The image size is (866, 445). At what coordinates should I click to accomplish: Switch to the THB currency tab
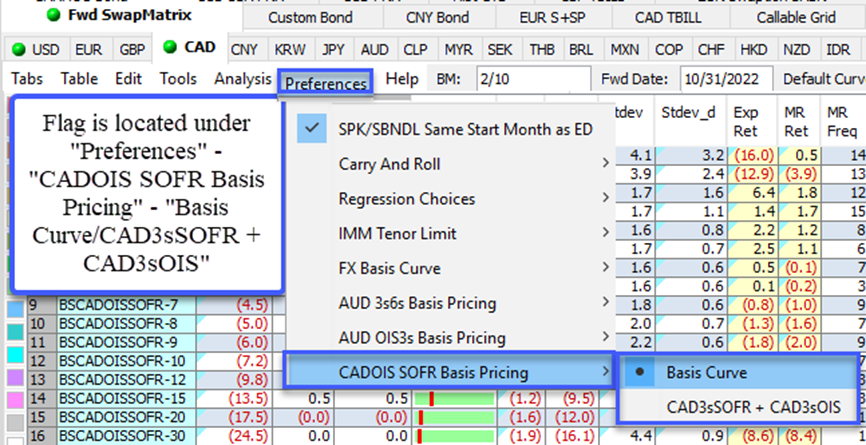542,50
